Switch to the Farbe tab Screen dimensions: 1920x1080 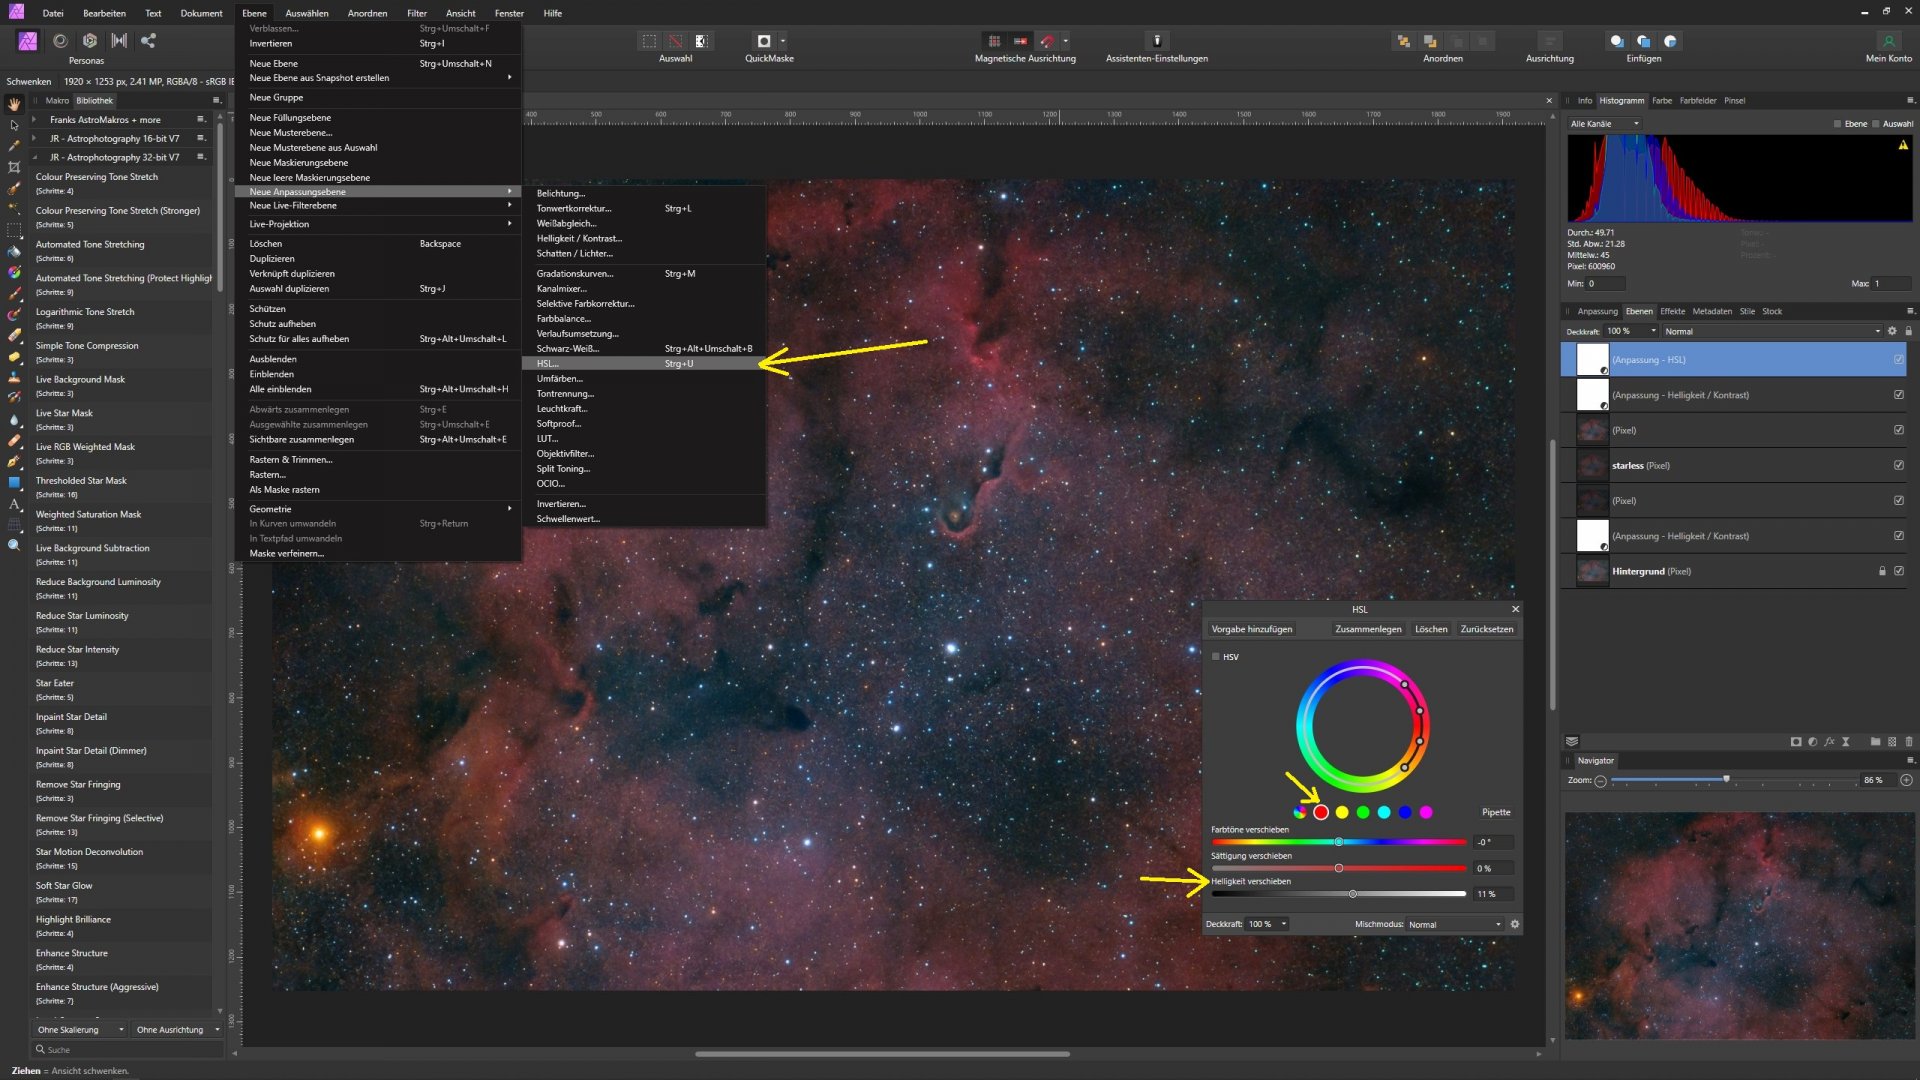[1662, 100]
